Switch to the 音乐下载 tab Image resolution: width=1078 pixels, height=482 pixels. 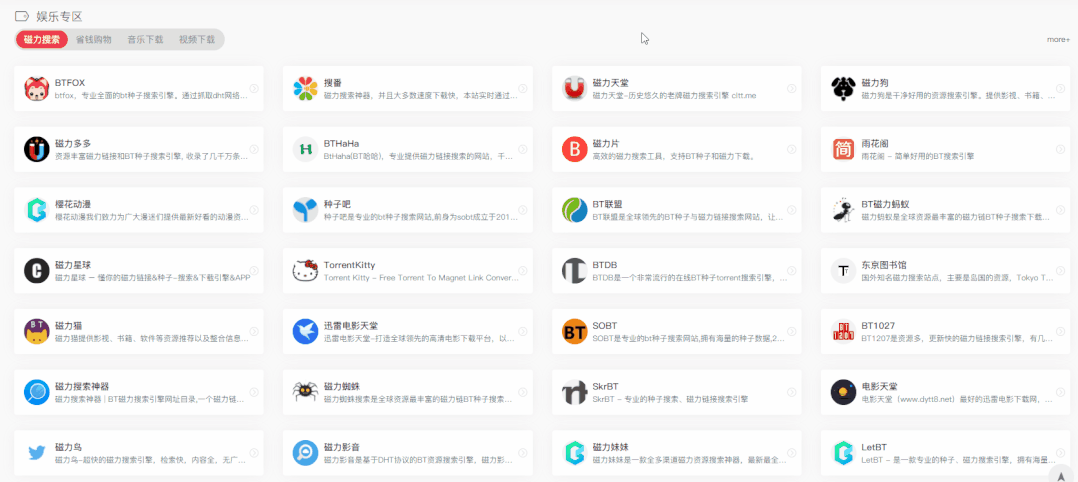[145, 39]
